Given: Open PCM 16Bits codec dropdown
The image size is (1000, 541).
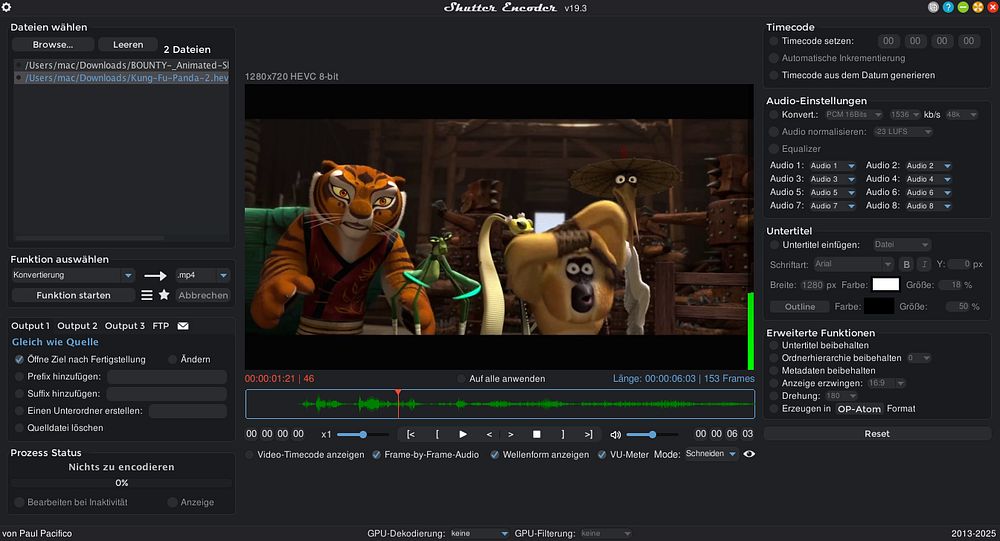Looking at the screenshot, I should pos(853,114).
